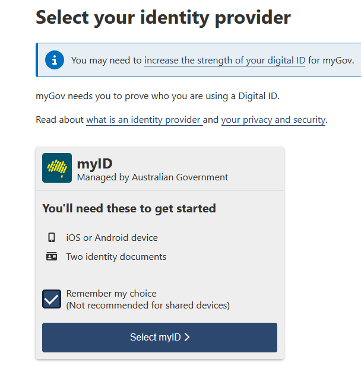Click the identity card documents icon
362x370 pixels.
(x=51, y=257)
